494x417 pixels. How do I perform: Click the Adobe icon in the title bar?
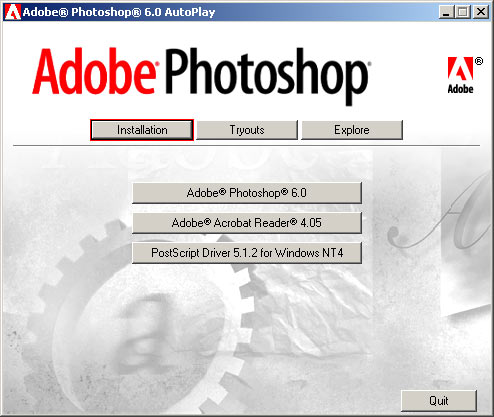[13, 12]
